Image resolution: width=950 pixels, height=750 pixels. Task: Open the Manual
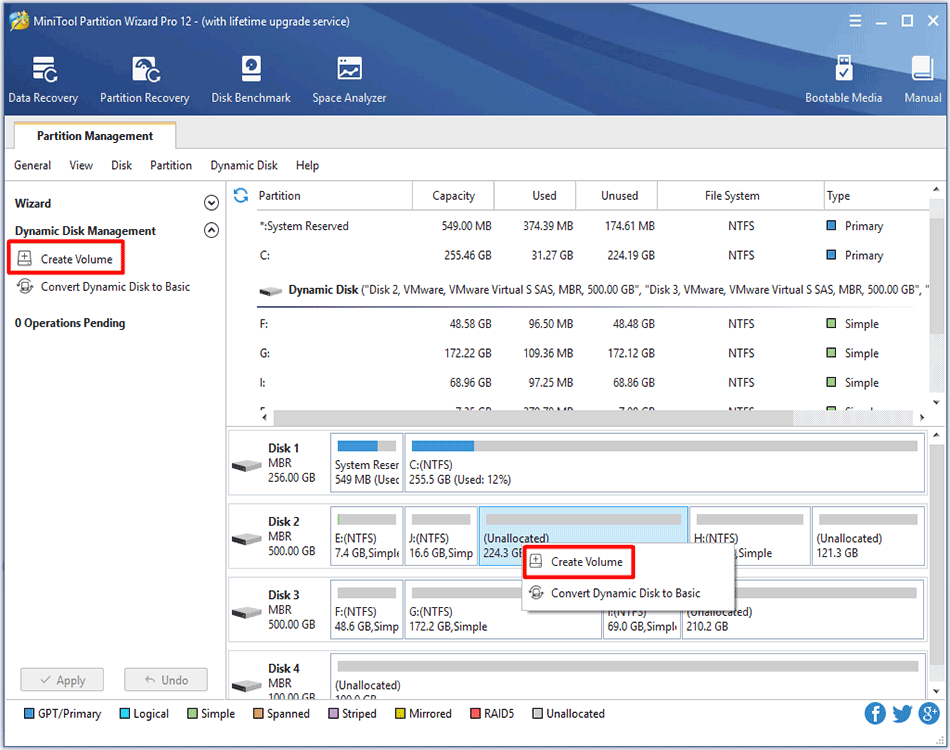[921, 78]
